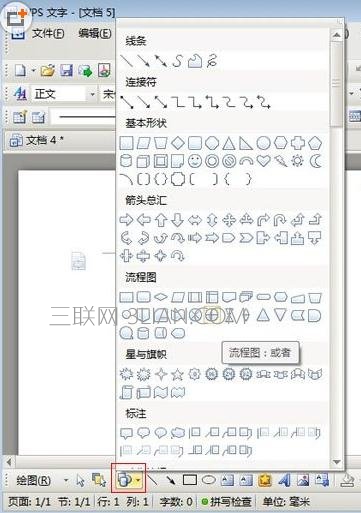Export to PDF icon in toolbar
This screenshot has width=361, height=513.
(104, 71)
